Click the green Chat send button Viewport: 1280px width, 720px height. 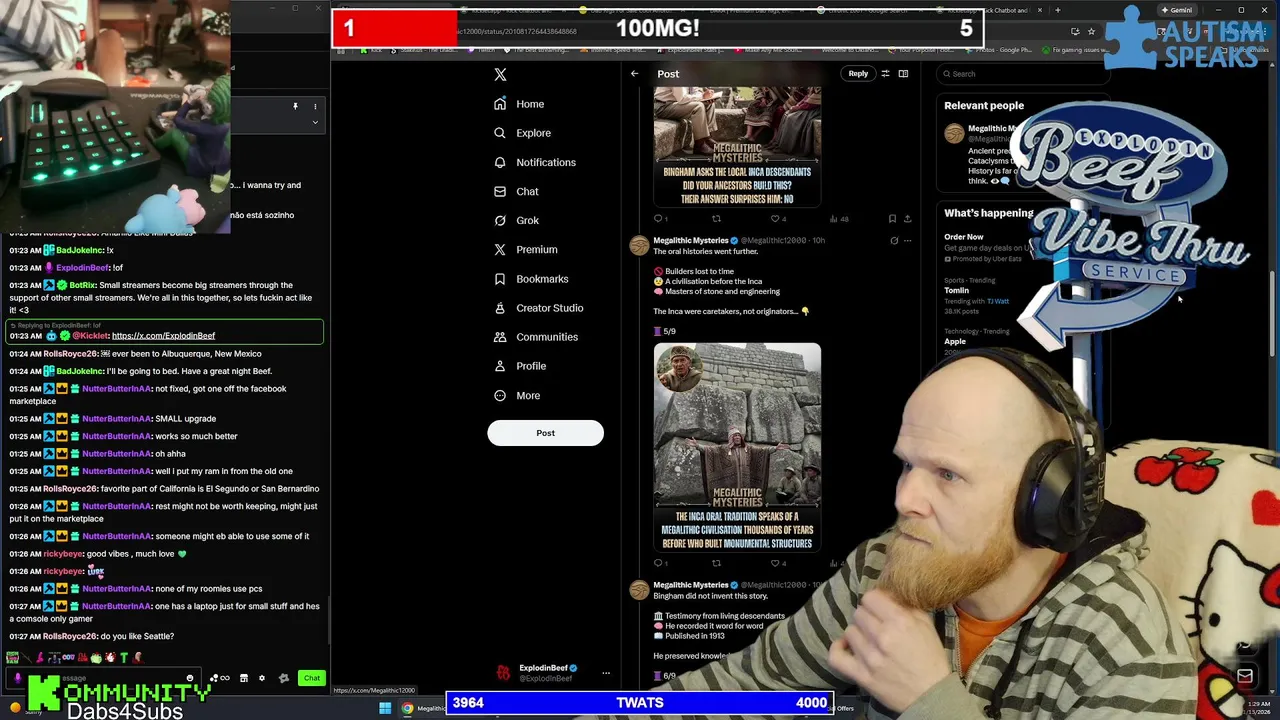(312, 678)
